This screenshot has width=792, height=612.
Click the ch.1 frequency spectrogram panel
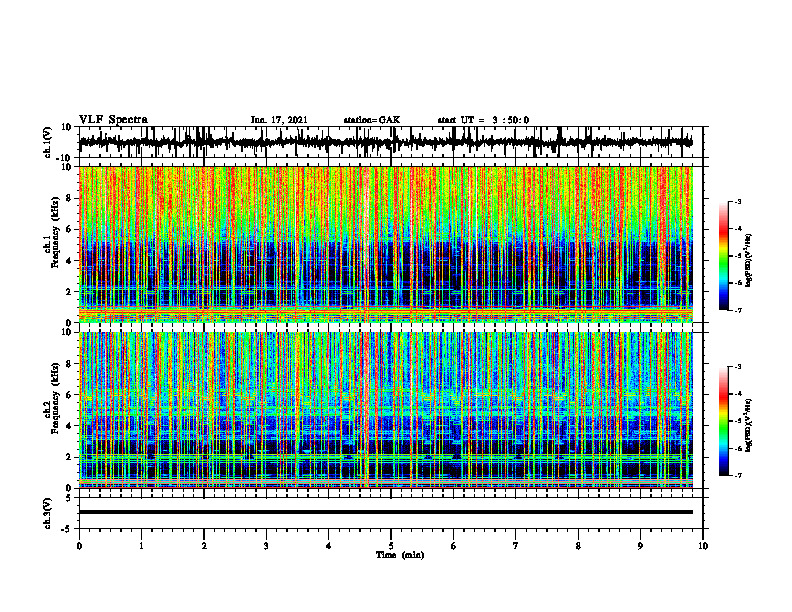coord(385,244)
